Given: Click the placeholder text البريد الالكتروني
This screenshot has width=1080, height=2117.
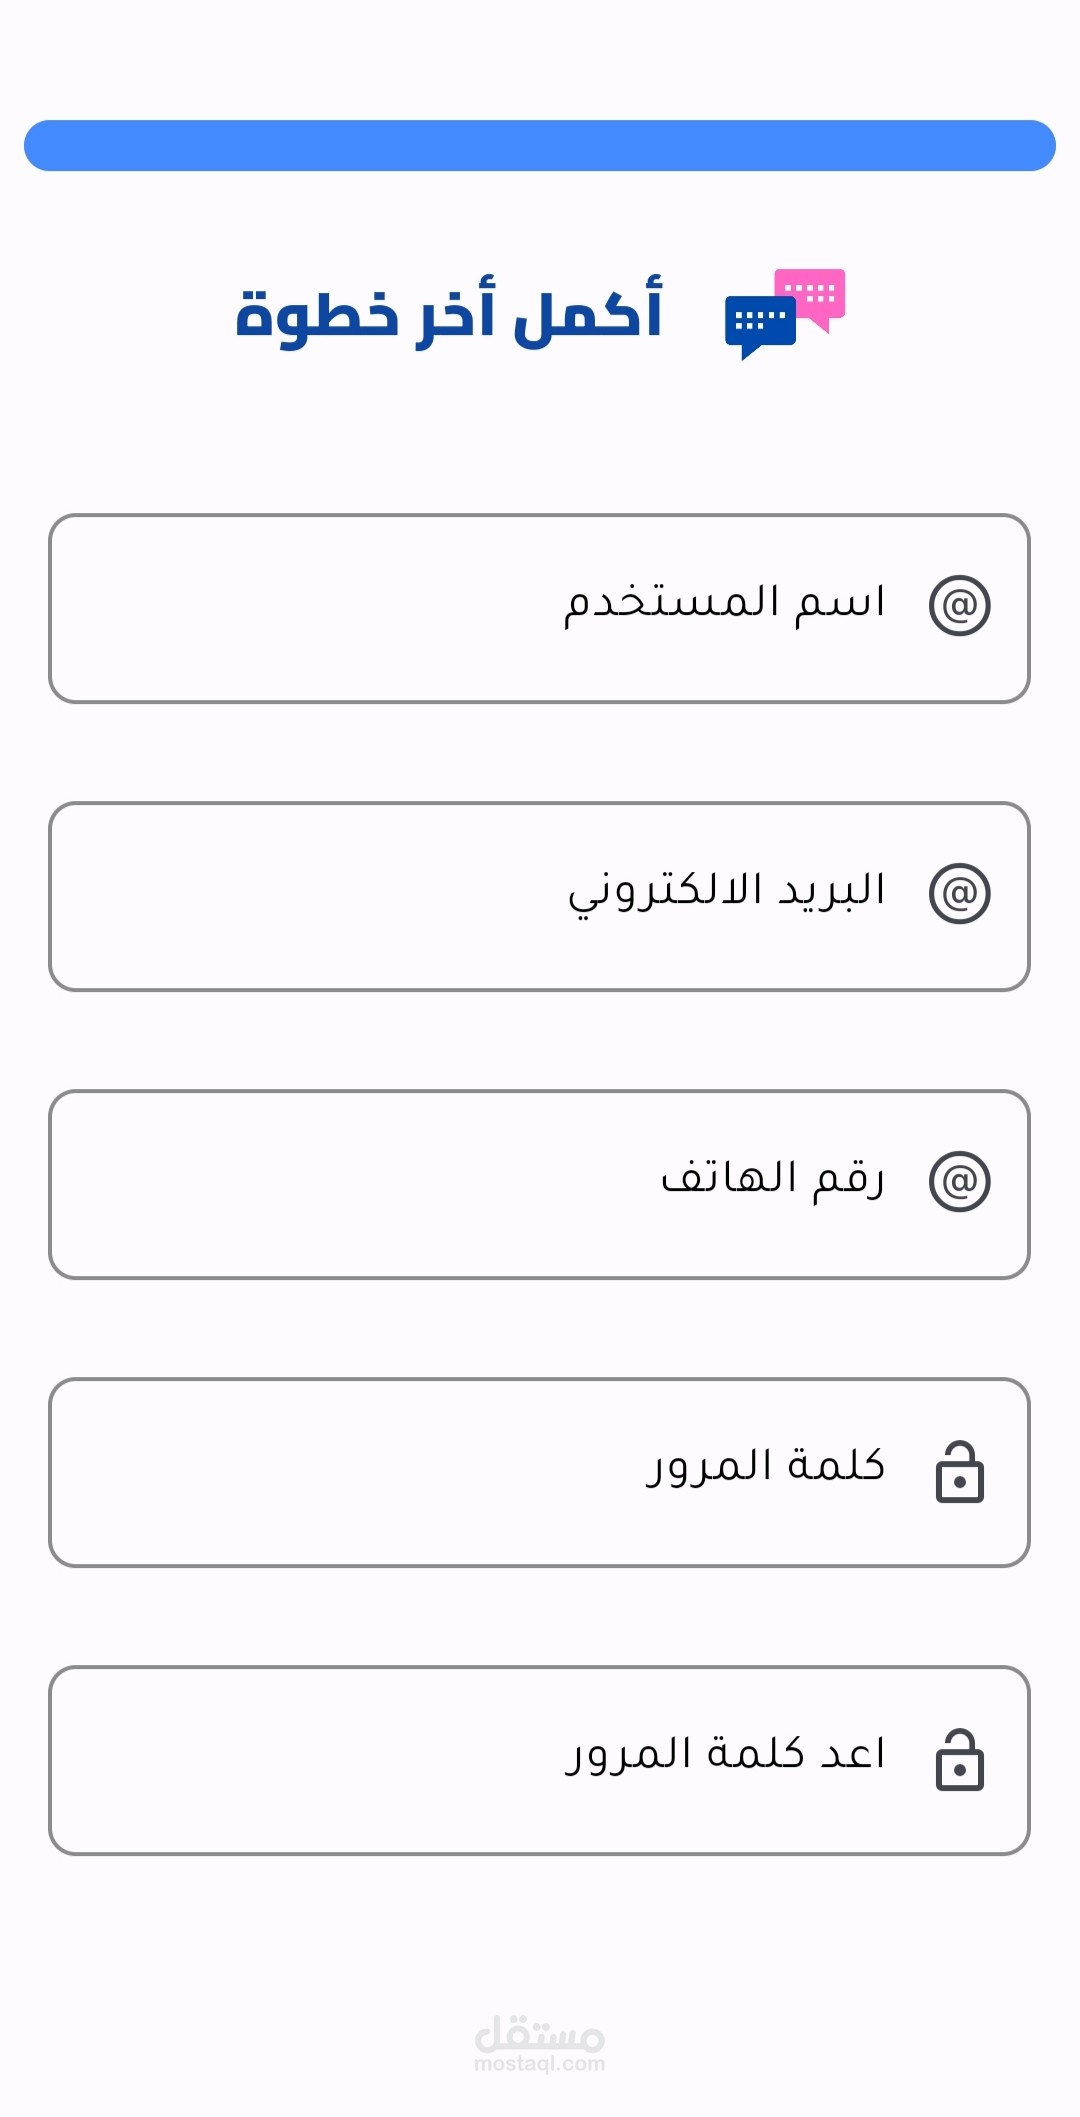Looking at the screenshot, I should pyautogui.click(x=727, y=891).
